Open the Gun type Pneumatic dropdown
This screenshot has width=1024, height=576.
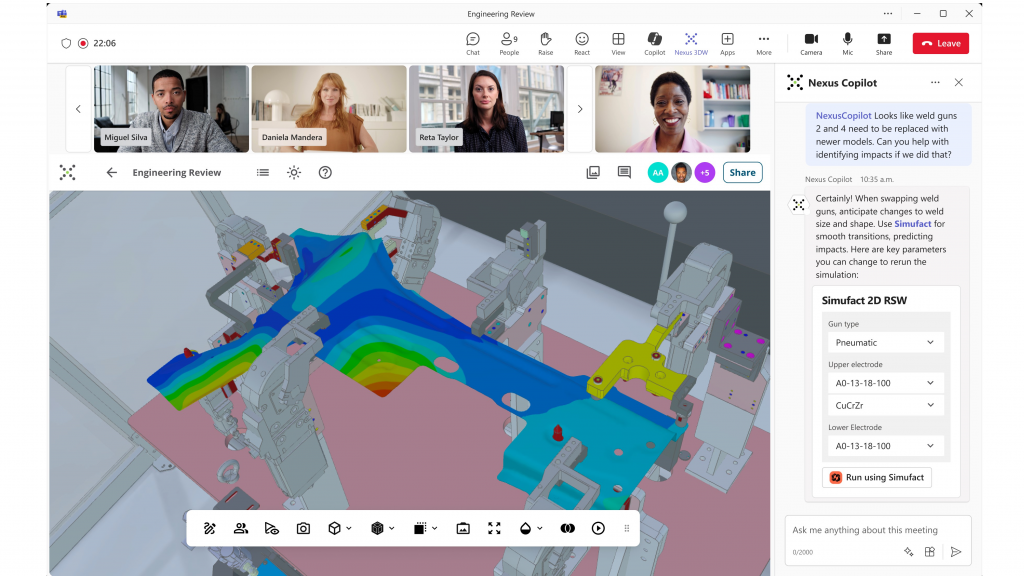click(884, 341)
